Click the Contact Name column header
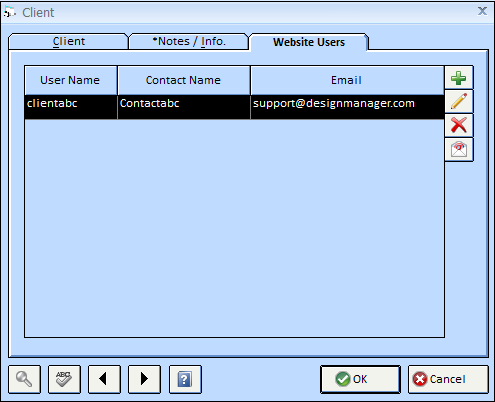Image resolution: width=495 pixels, height=402 pixels. 184,80
